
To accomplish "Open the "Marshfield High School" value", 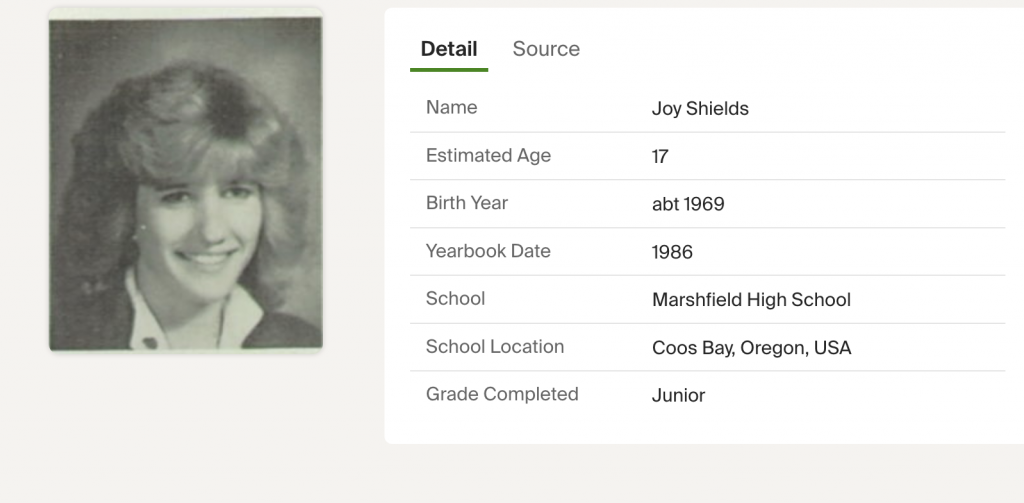I will pos(751,300).
